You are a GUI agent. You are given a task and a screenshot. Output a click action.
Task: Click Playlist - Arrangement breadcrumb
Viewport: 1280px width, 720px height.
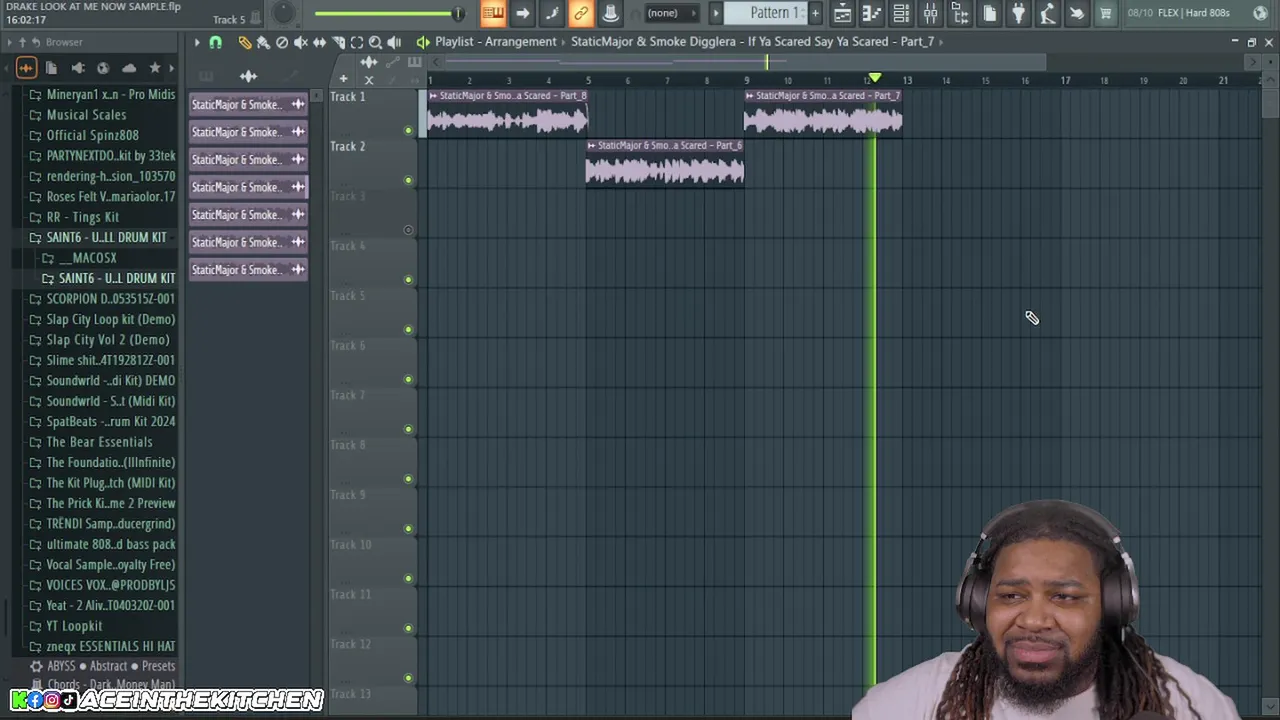(495, 42)
